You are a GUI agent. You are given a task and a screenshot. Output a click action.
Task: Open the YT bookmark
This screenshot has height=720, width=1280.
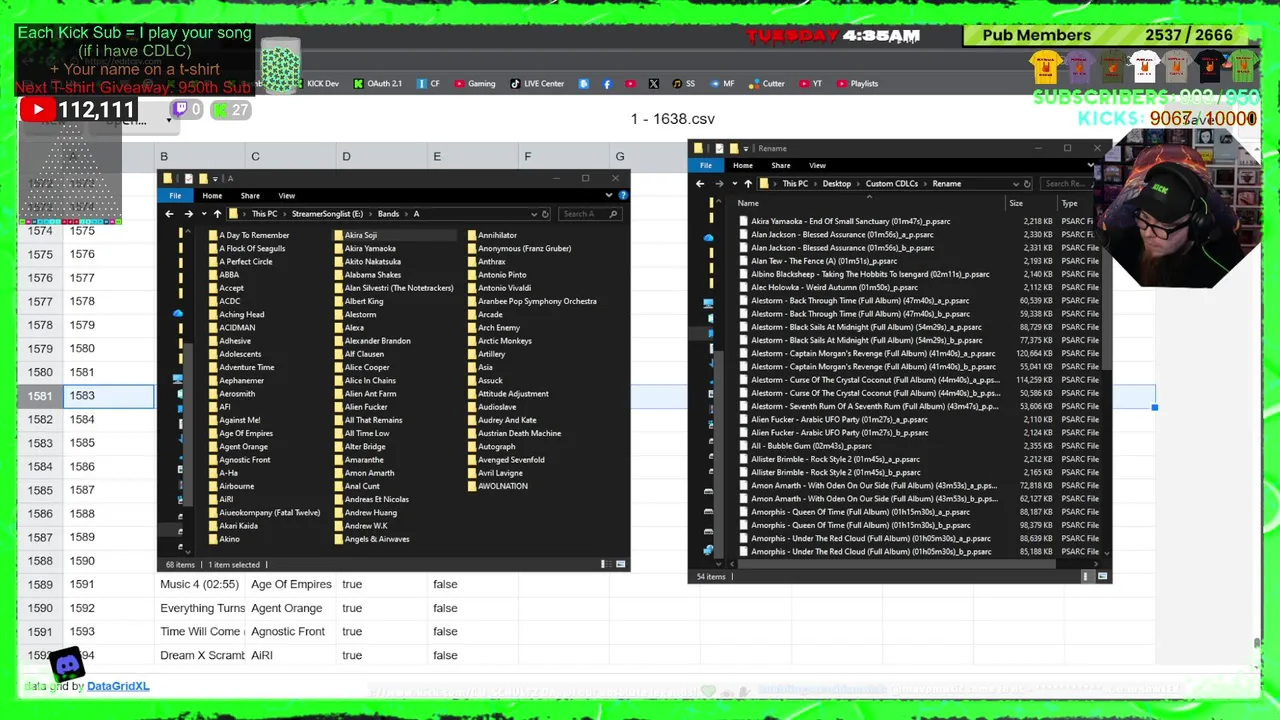coord(811,84)
